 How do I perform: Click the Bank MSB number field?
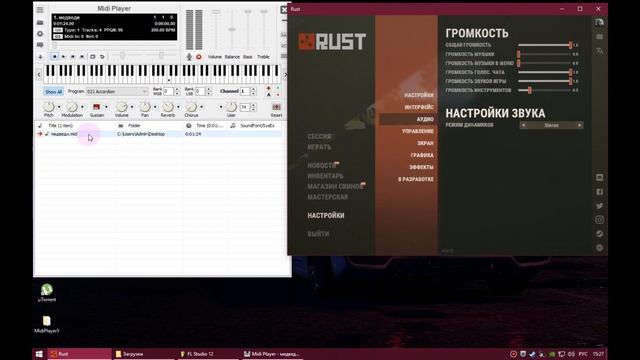(x=168, y=91)
